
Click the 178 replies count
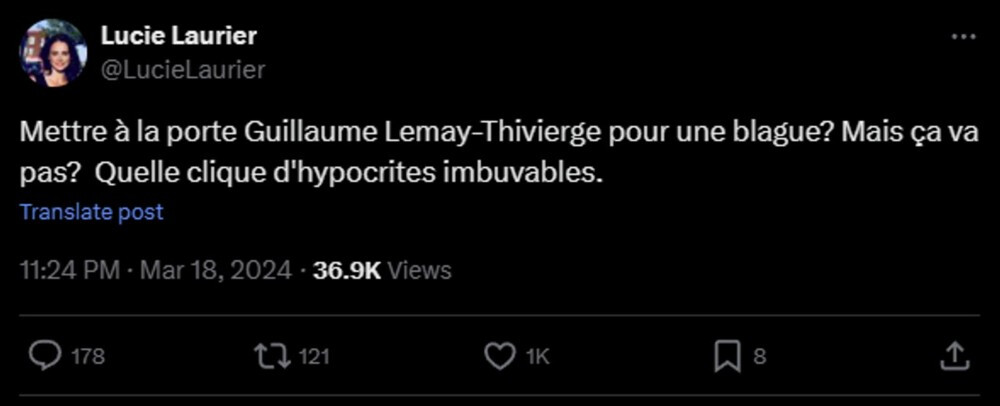coord(88,357)
